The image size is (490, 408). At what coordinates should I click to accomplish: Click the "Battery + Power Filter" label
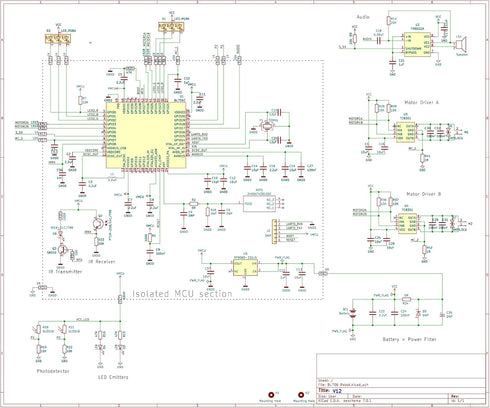(x=409, y=339)
